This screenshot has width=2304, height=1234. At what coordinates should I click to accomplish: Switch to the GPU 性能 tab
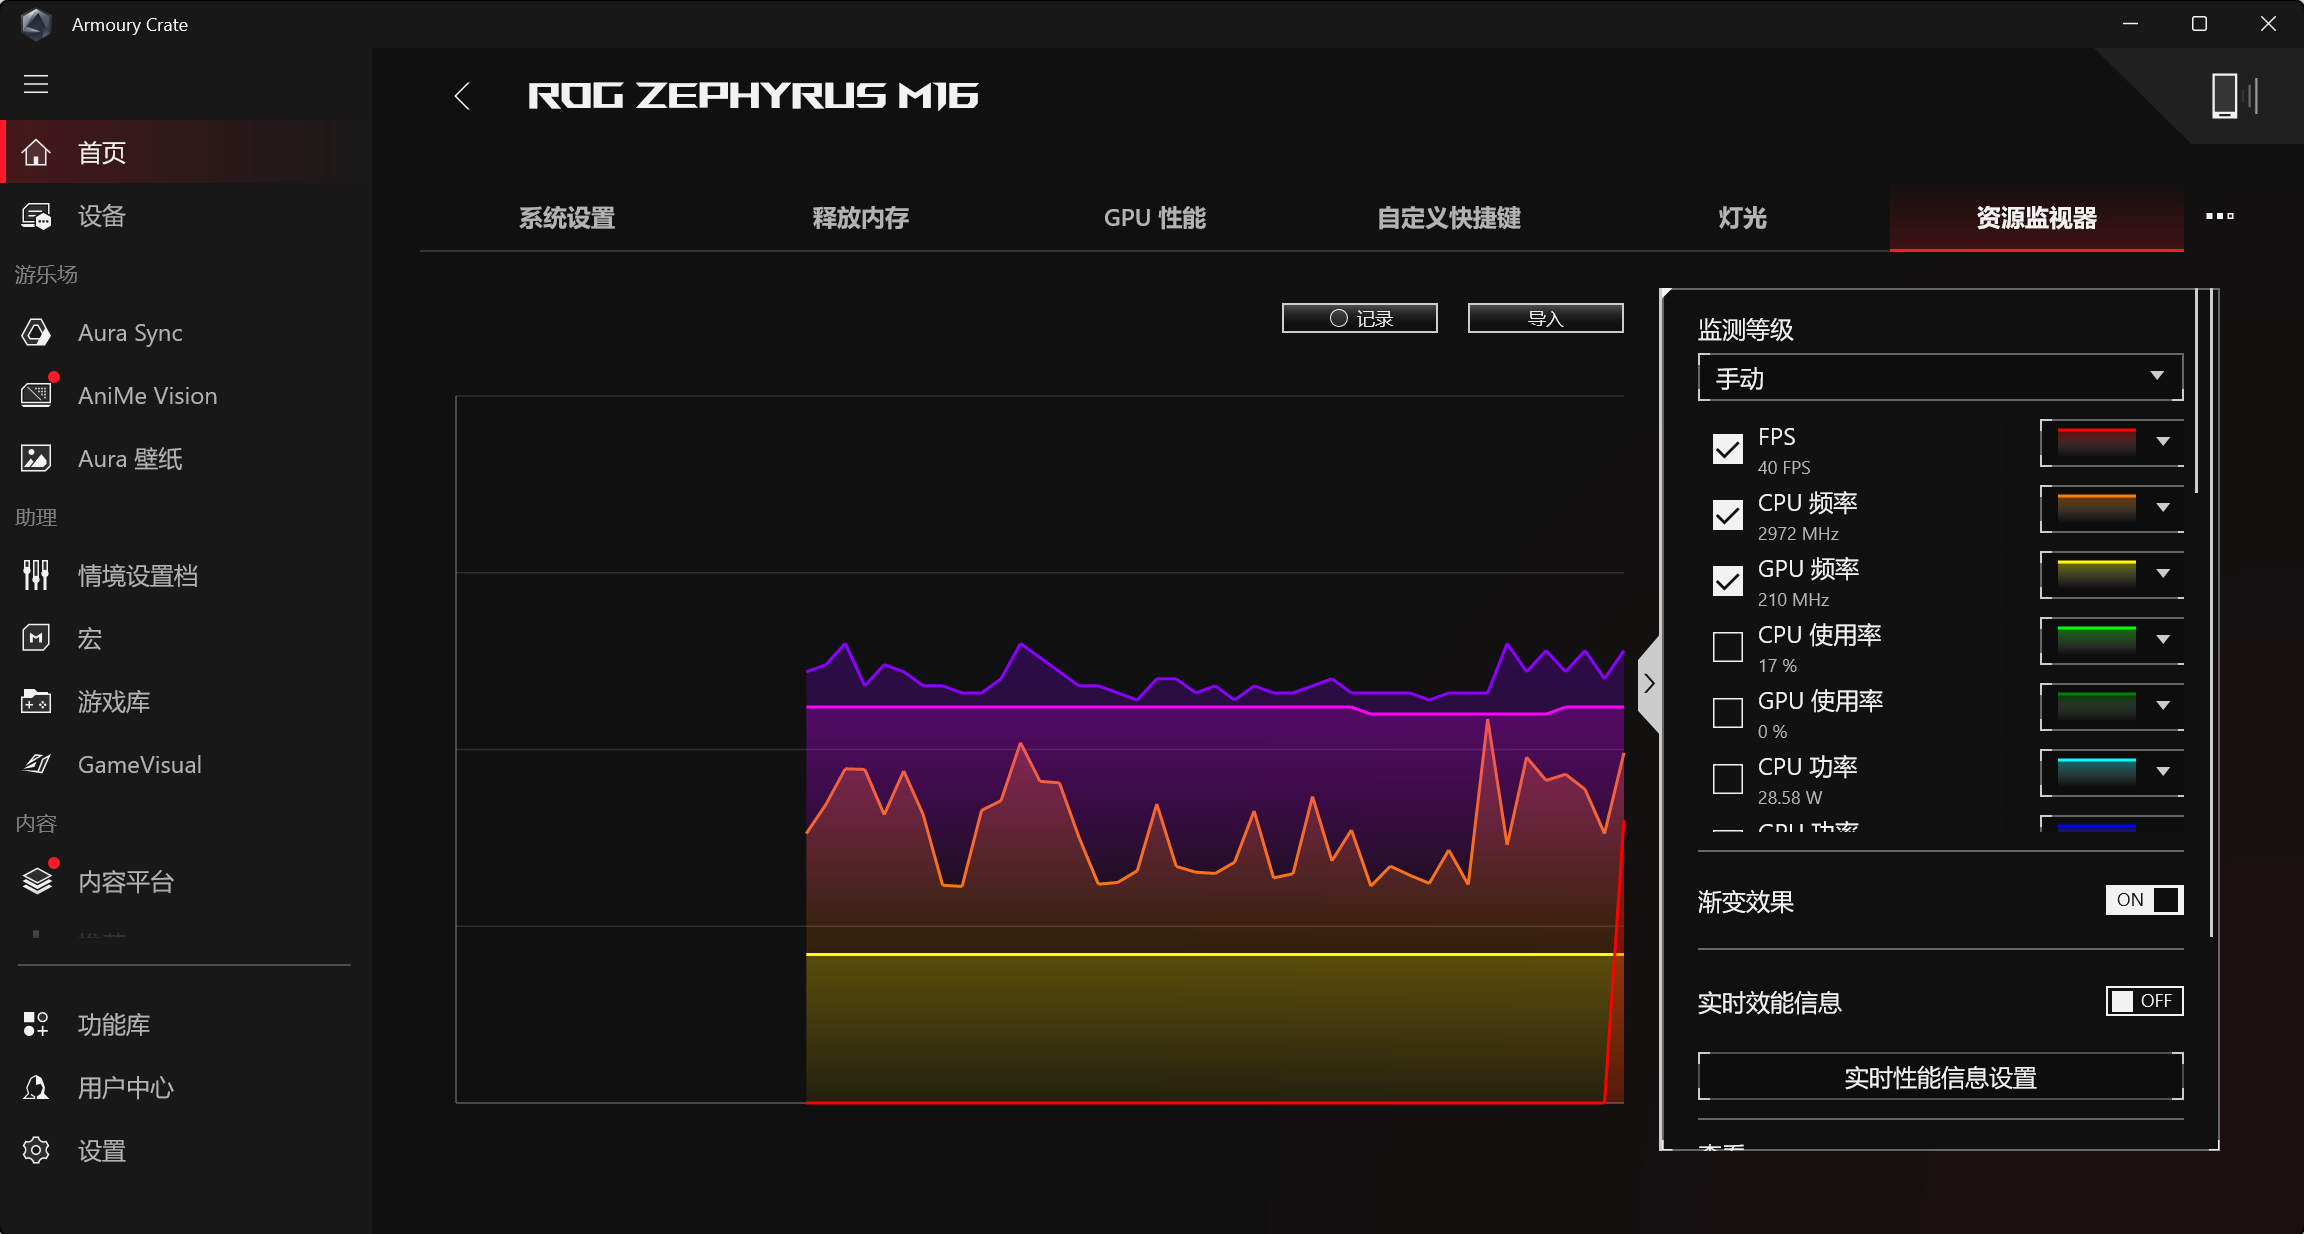[x=1155, y=218]
